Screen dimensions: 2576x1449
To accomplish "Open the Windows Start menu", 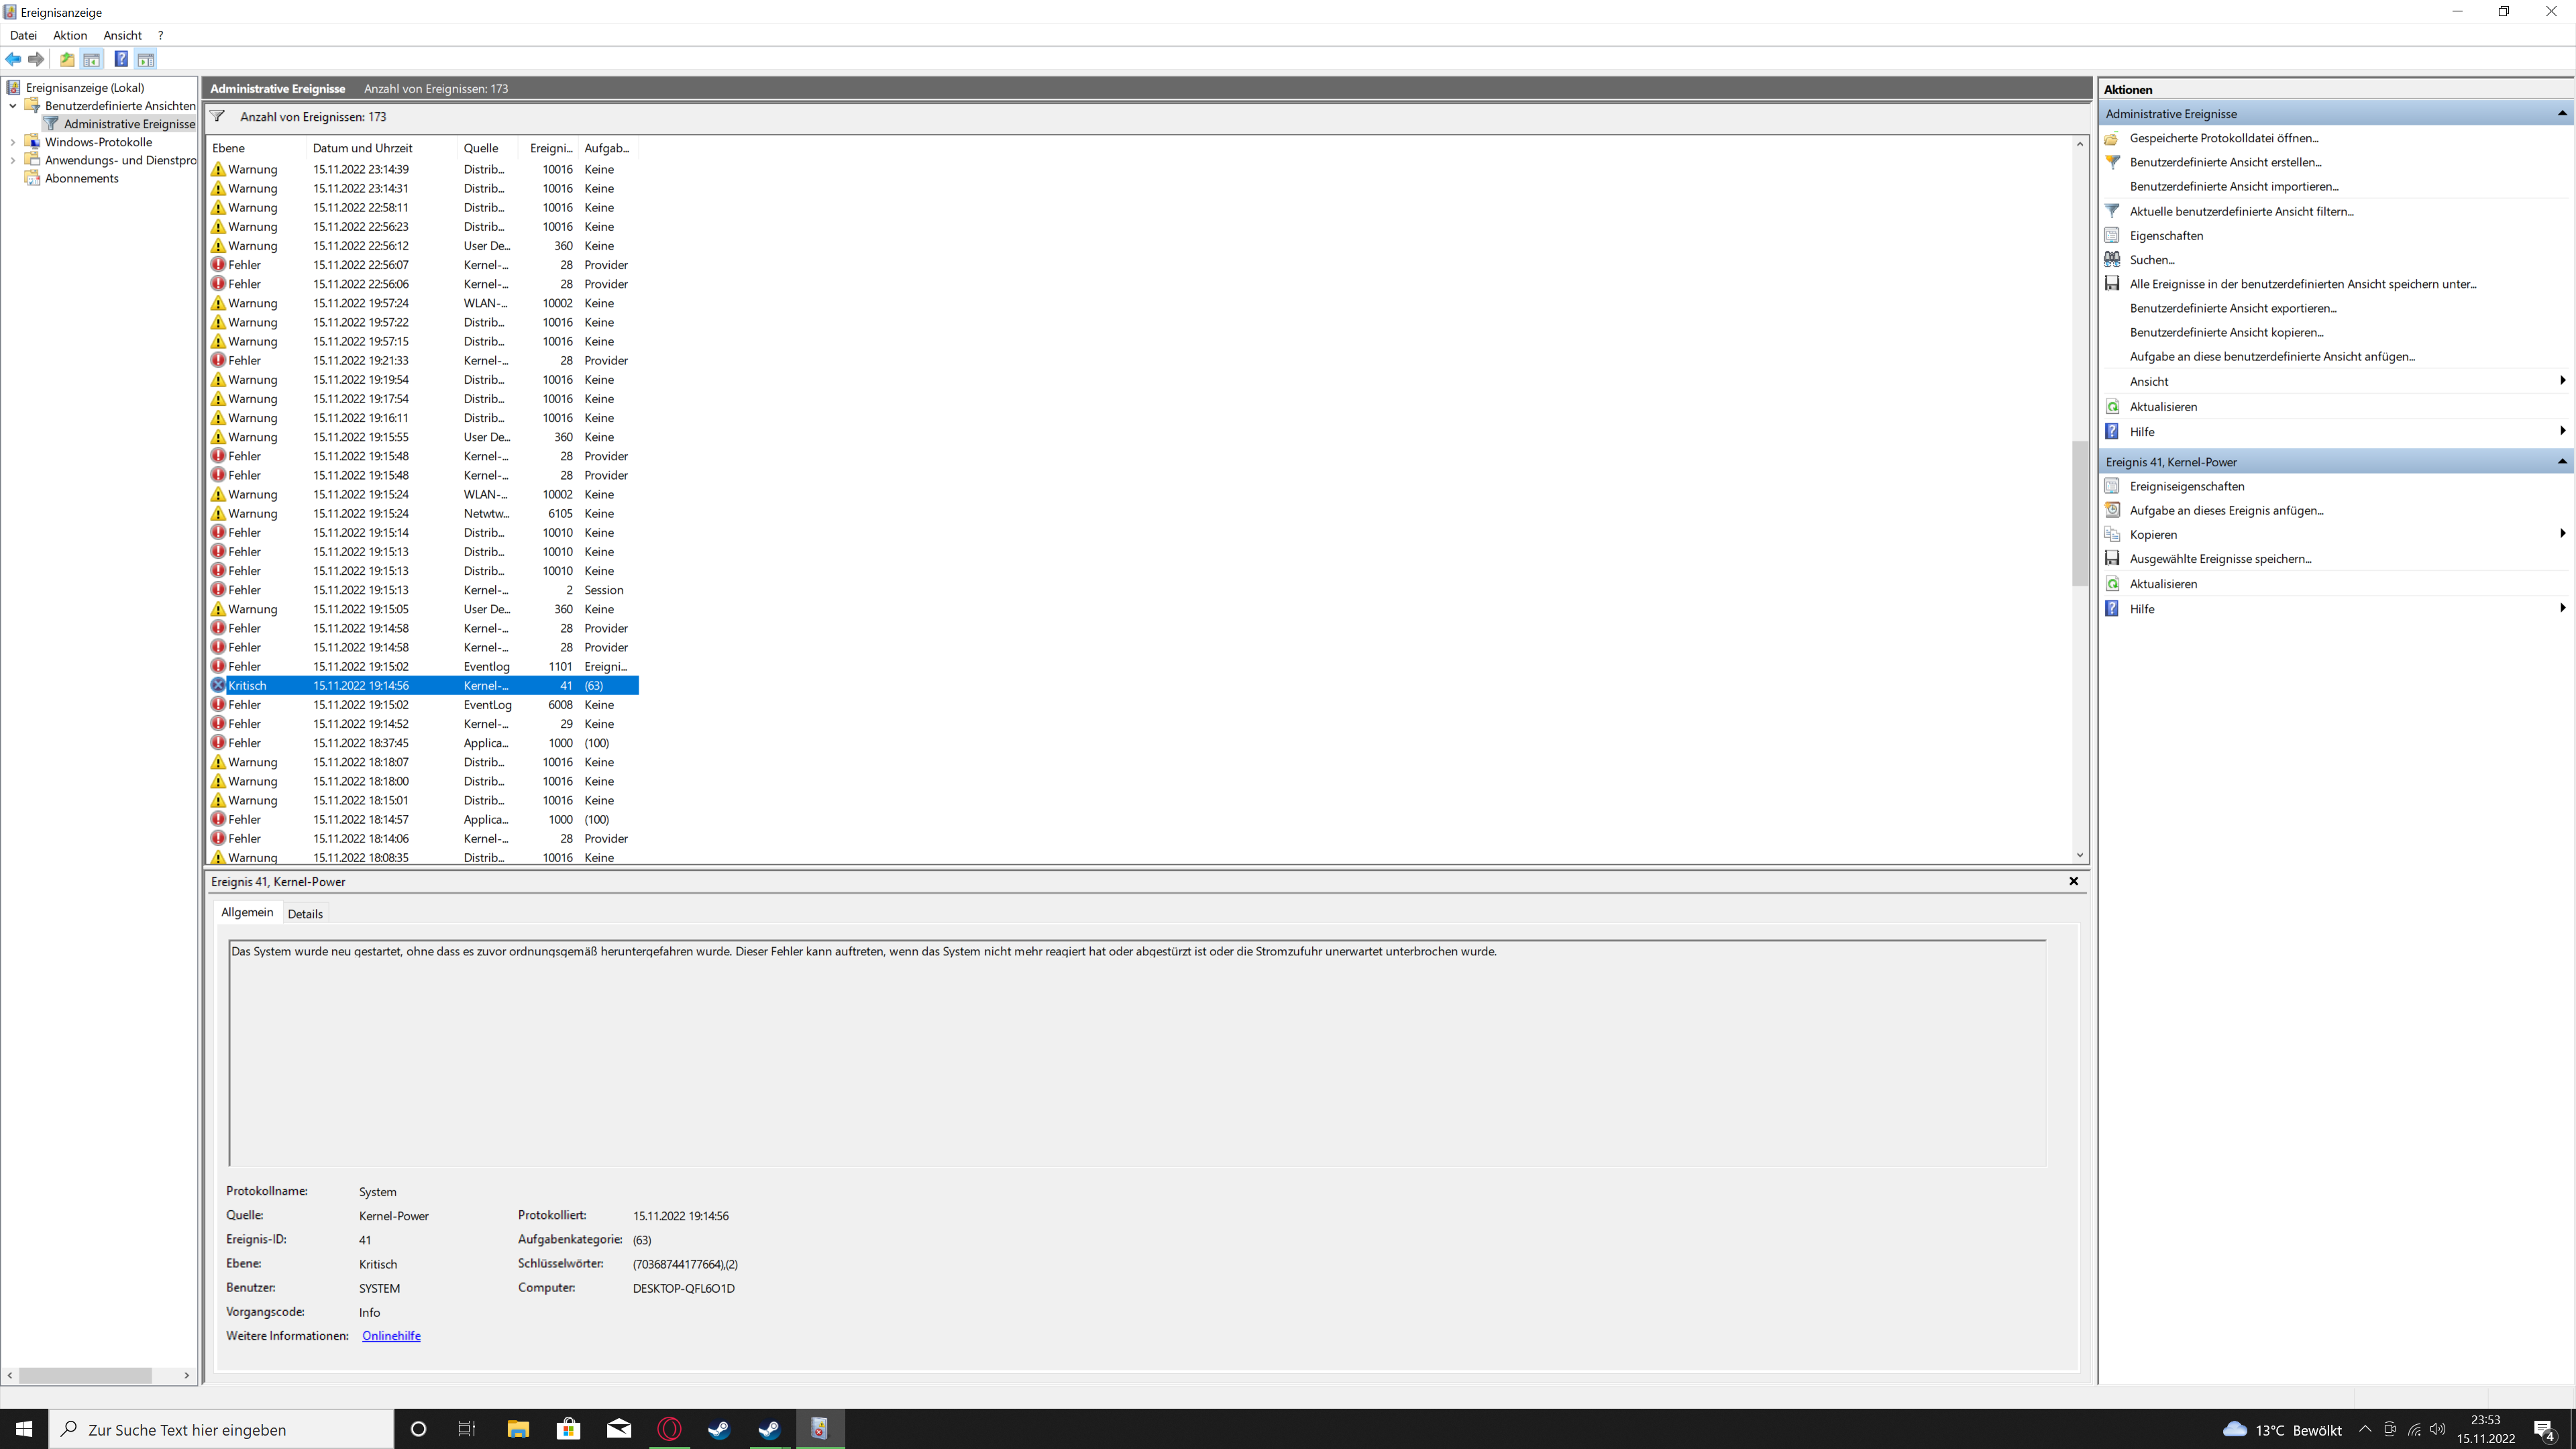I will [x=24, y=1429].
